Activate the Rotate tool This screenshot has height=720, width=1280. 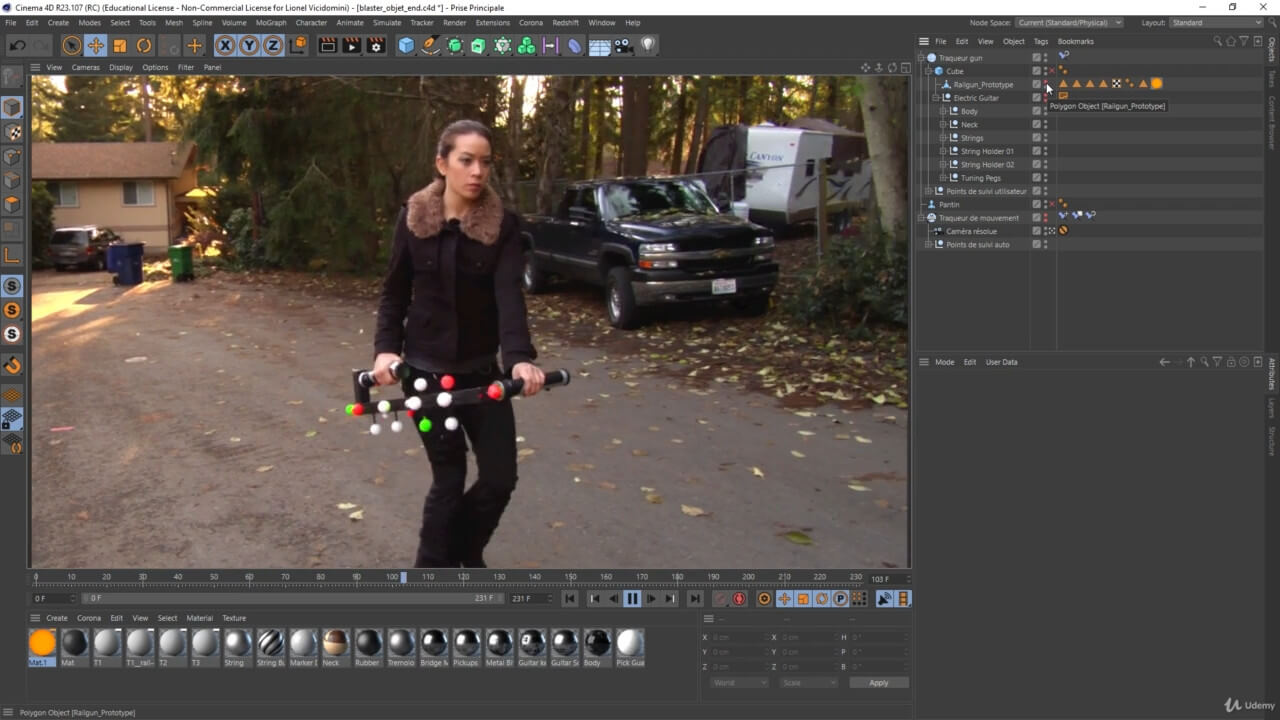point(144,45)
